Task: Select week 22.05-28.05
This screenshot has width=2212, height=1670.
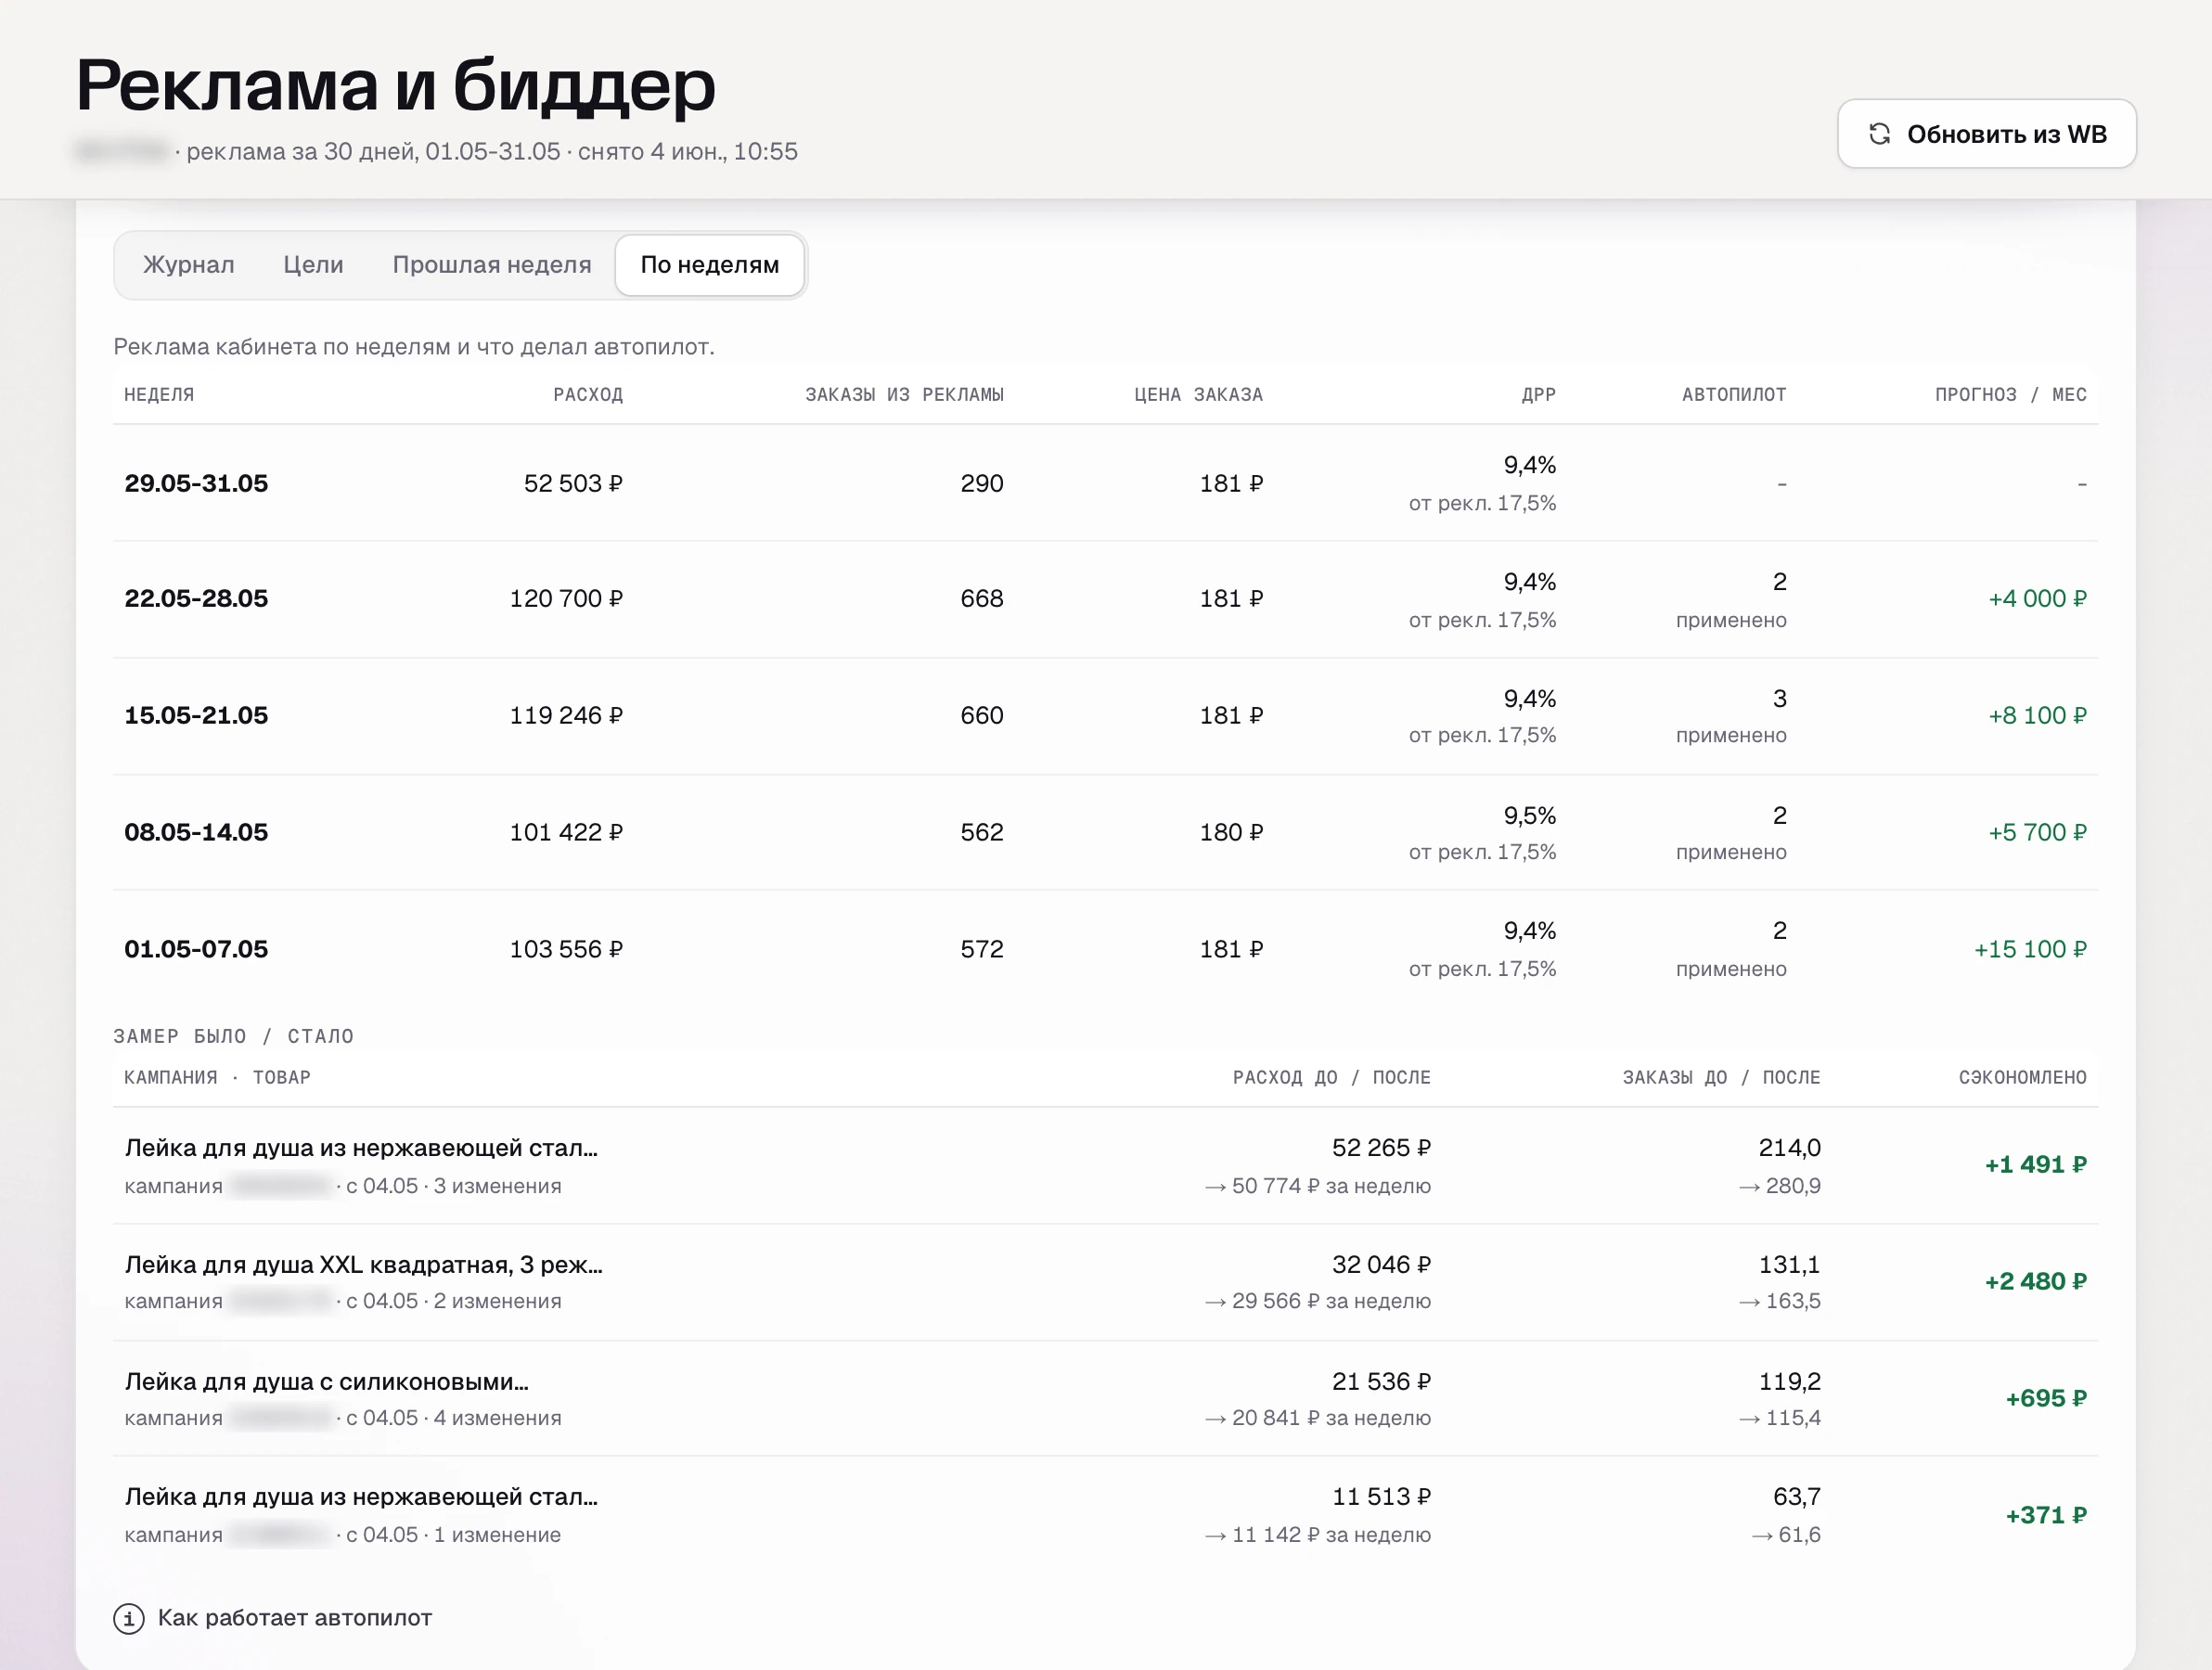Action: point(196,599)
